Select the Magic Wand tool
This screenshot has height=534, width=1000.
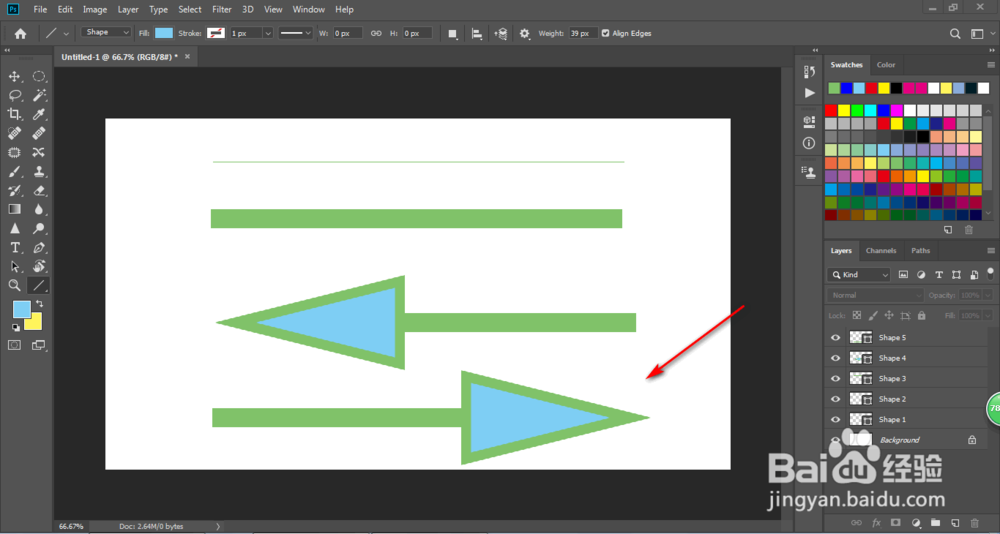point(39,96)
